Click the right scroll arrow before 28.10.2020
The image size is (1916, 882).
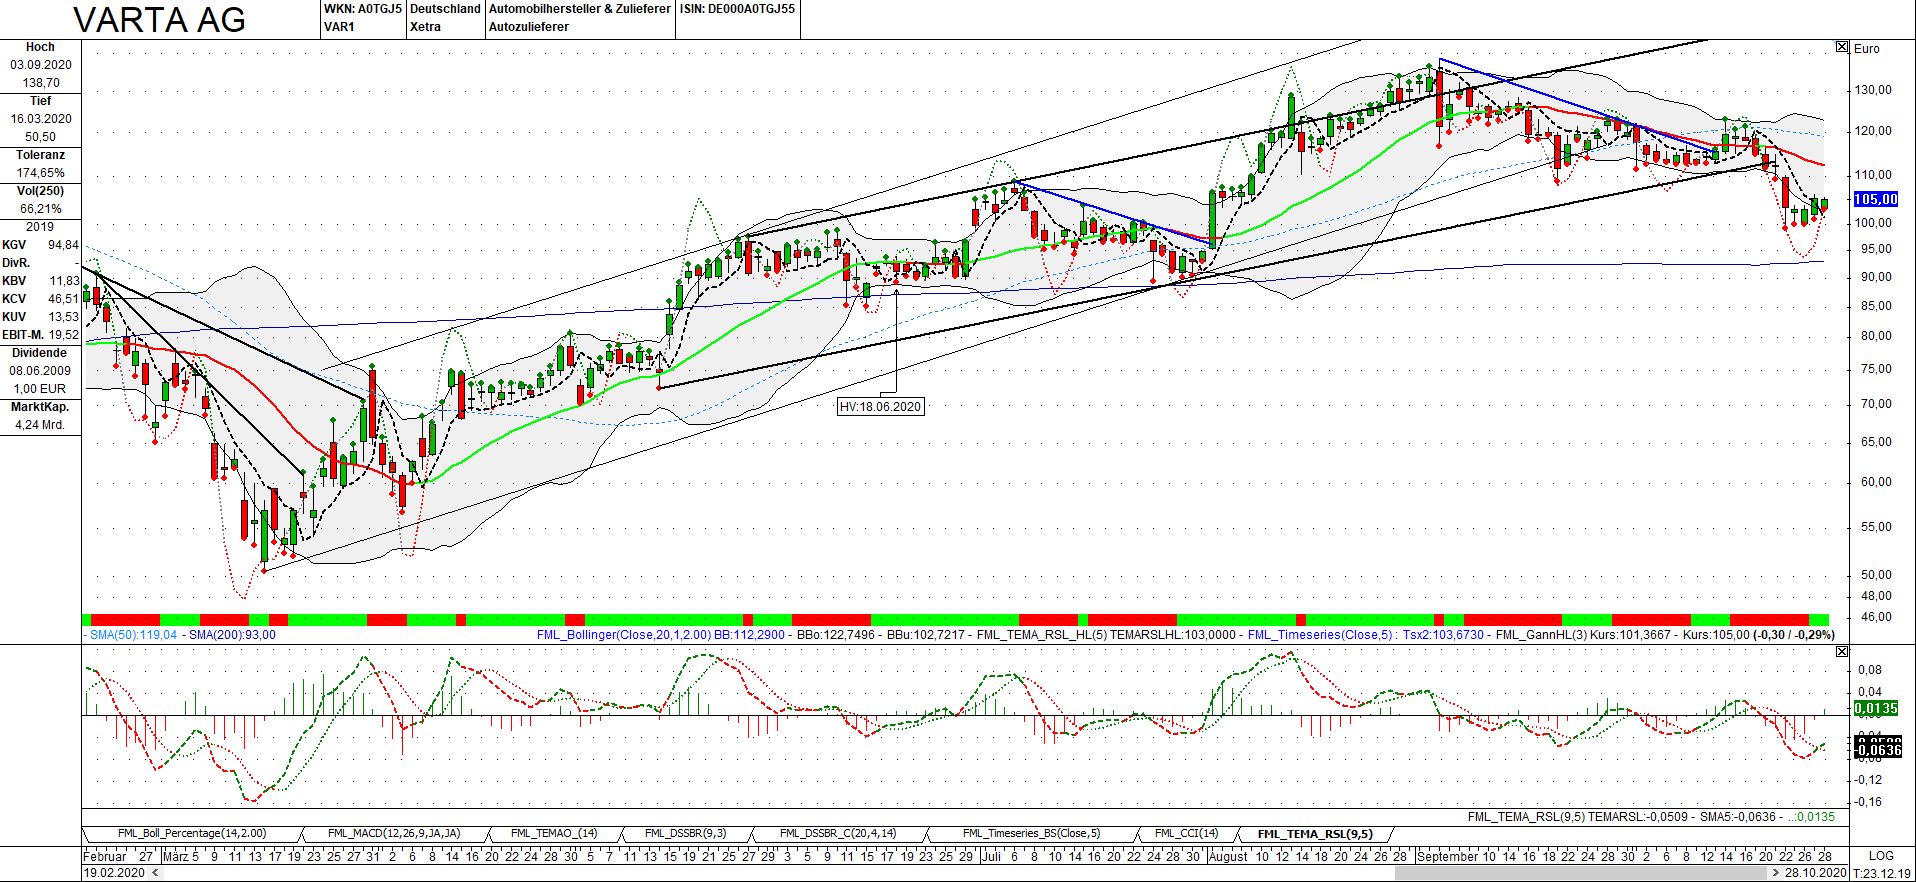(1775, 873)
